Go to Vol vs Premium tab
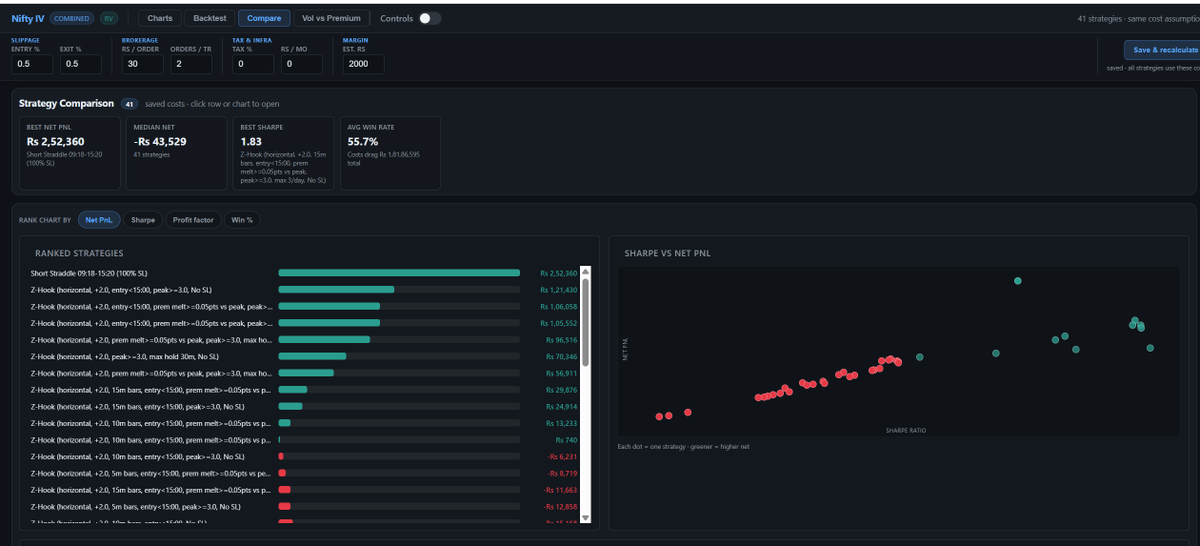Screen dimensions: 1200x546 point(331,18)
